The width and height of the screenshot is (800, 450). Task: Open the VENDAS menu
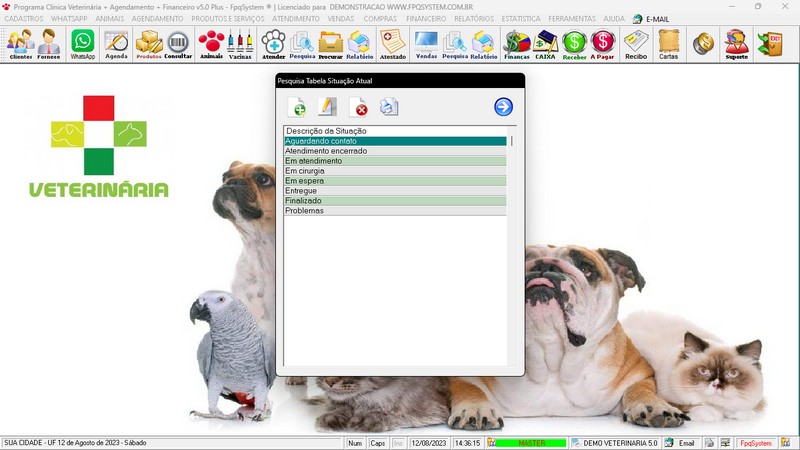tap(340, 18)
